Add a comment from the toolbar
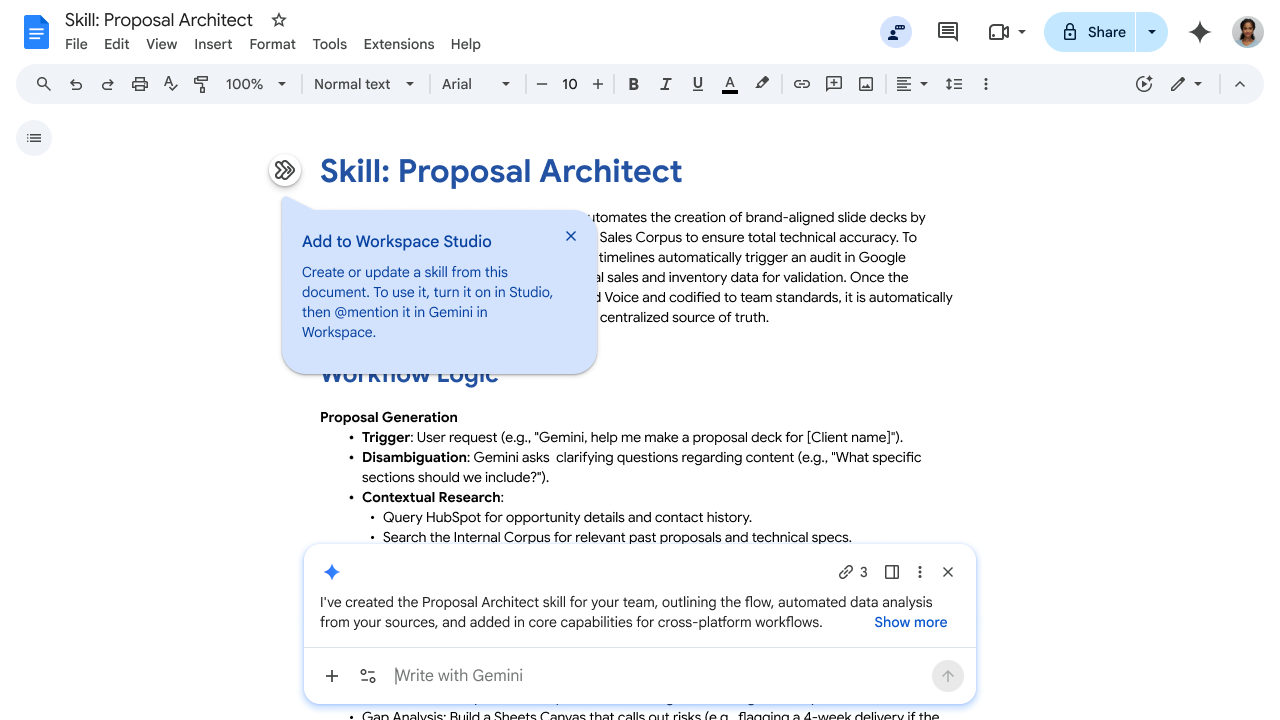This screenshot has width=1280, height=720. [834, 84]
